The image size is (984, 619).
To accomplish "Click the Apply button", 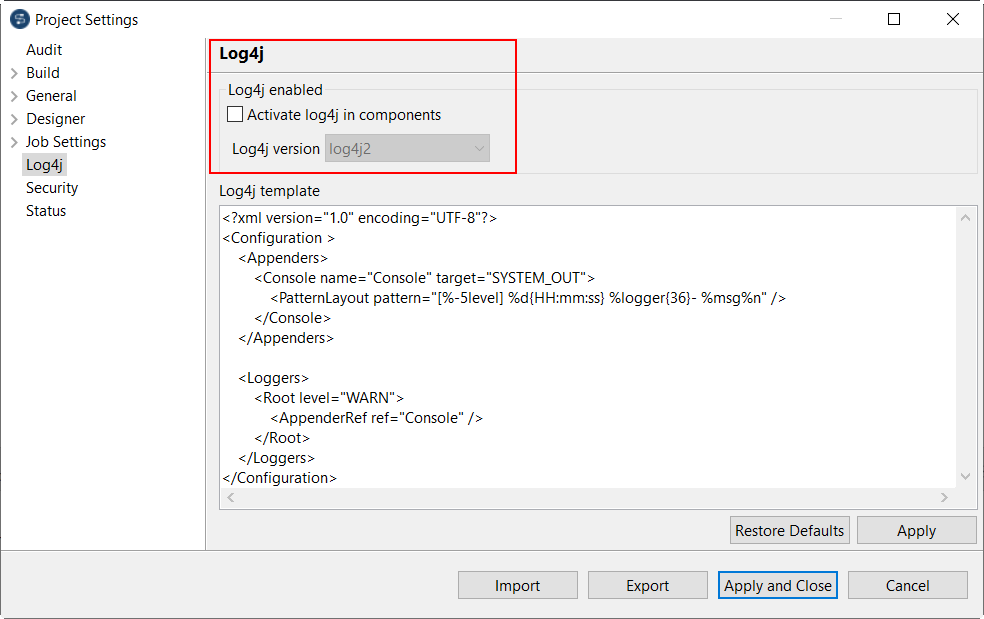I will (x=916, y=531).
